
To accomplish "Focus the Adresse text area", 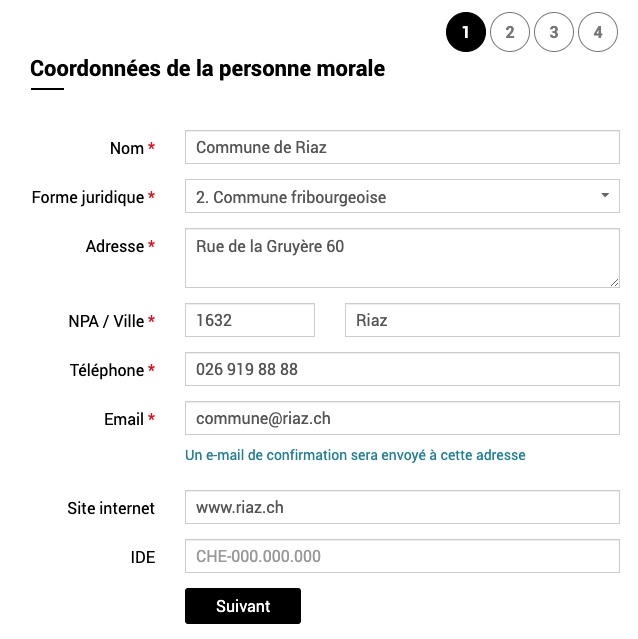I will click(402, 258).
